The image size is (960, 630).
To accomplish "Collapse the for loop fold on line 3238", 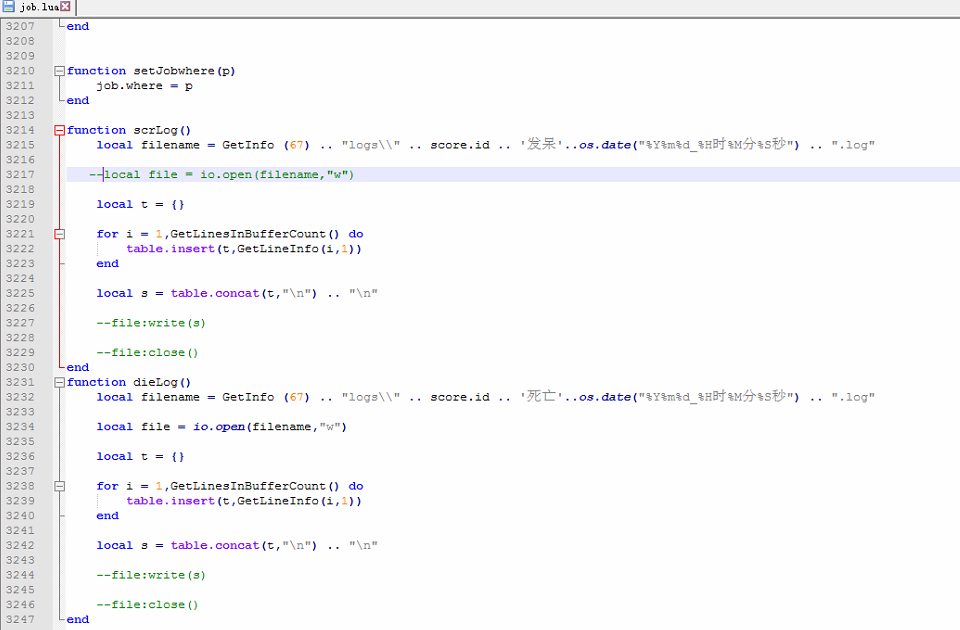I will [59, 486].
